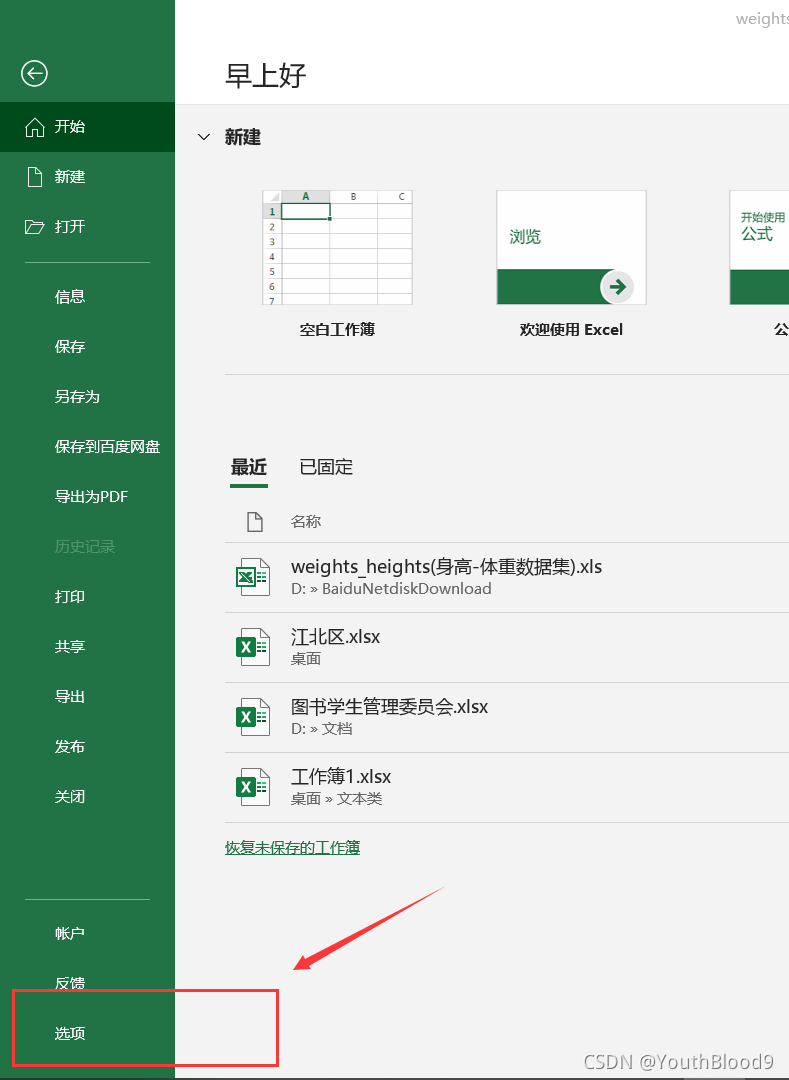
Task: Switch to the 最近 tab
Action: click(249, 467)
